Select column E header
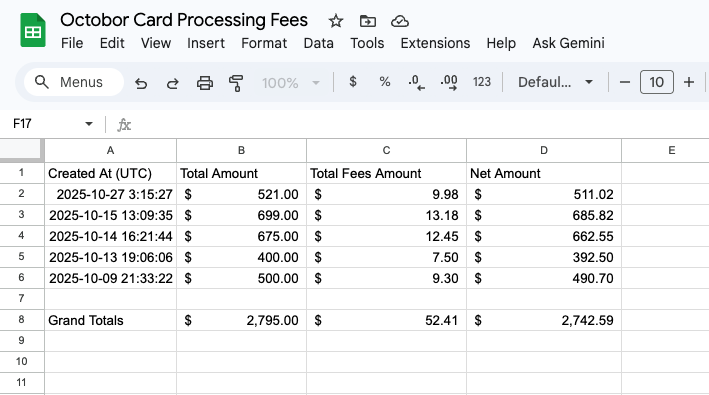709x395 pixels. click(x=666, y=150)
